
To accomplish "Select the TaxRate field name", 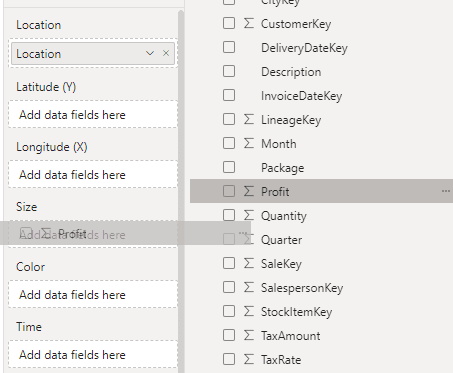I will [x=281, y=360].
